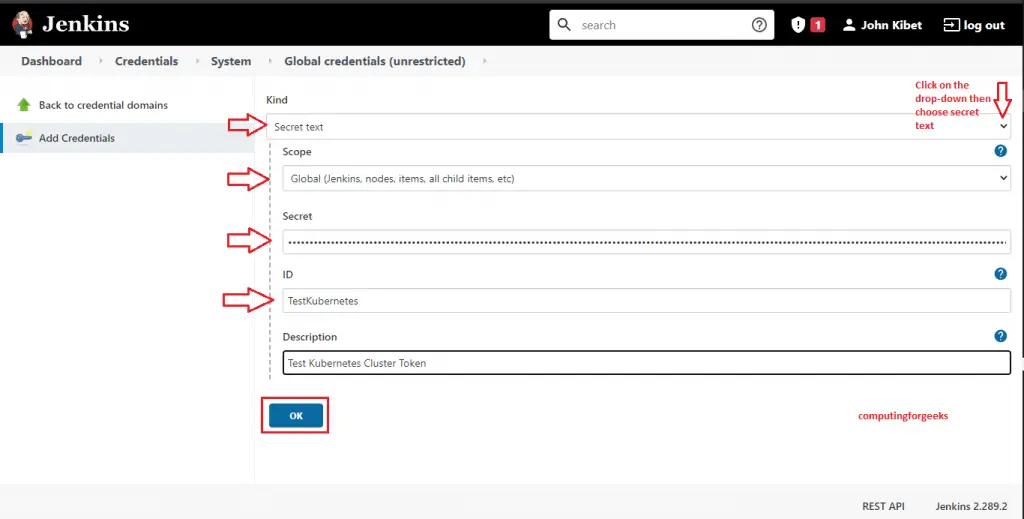
Task: Click the Scope field label
Action: pos(296,151)
